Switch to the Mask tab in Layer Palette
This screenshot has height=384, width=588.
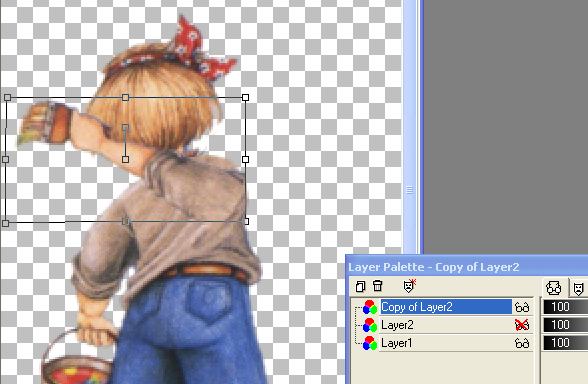[578, 288]
